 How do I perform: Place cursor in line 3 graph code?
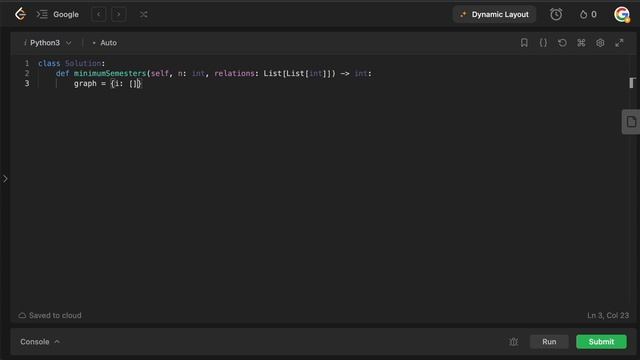(107, 84)
